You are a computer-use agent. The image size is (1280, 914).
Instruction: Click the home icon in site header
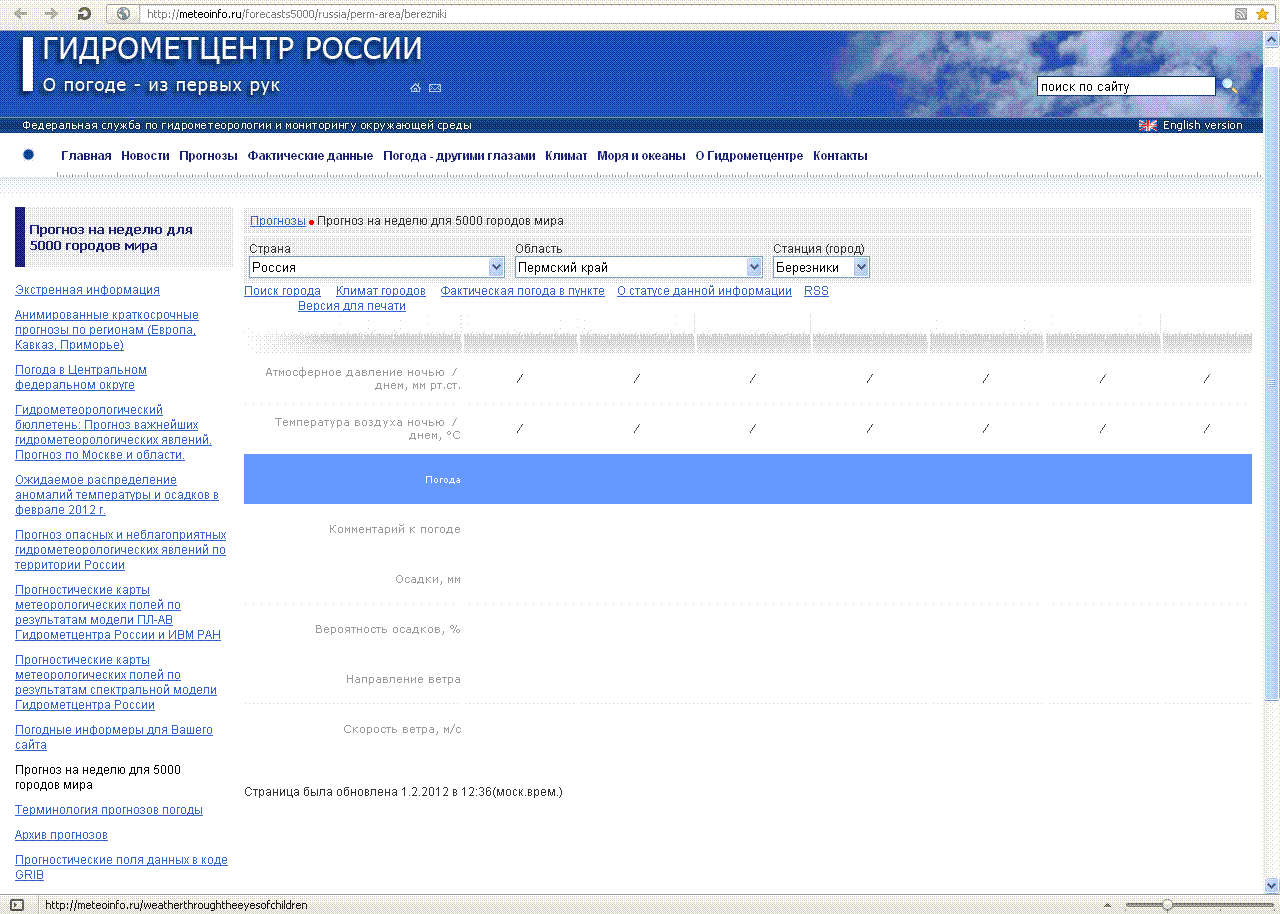(415, 88)
